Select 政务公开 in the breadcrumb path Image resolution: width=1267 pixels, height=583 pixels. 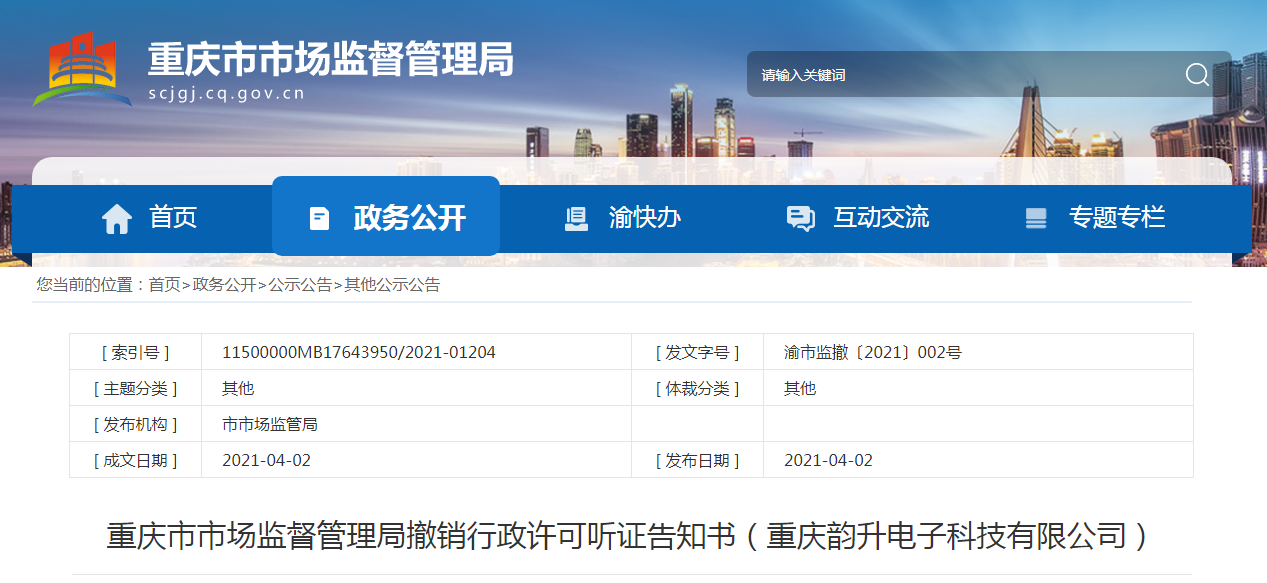224,285
